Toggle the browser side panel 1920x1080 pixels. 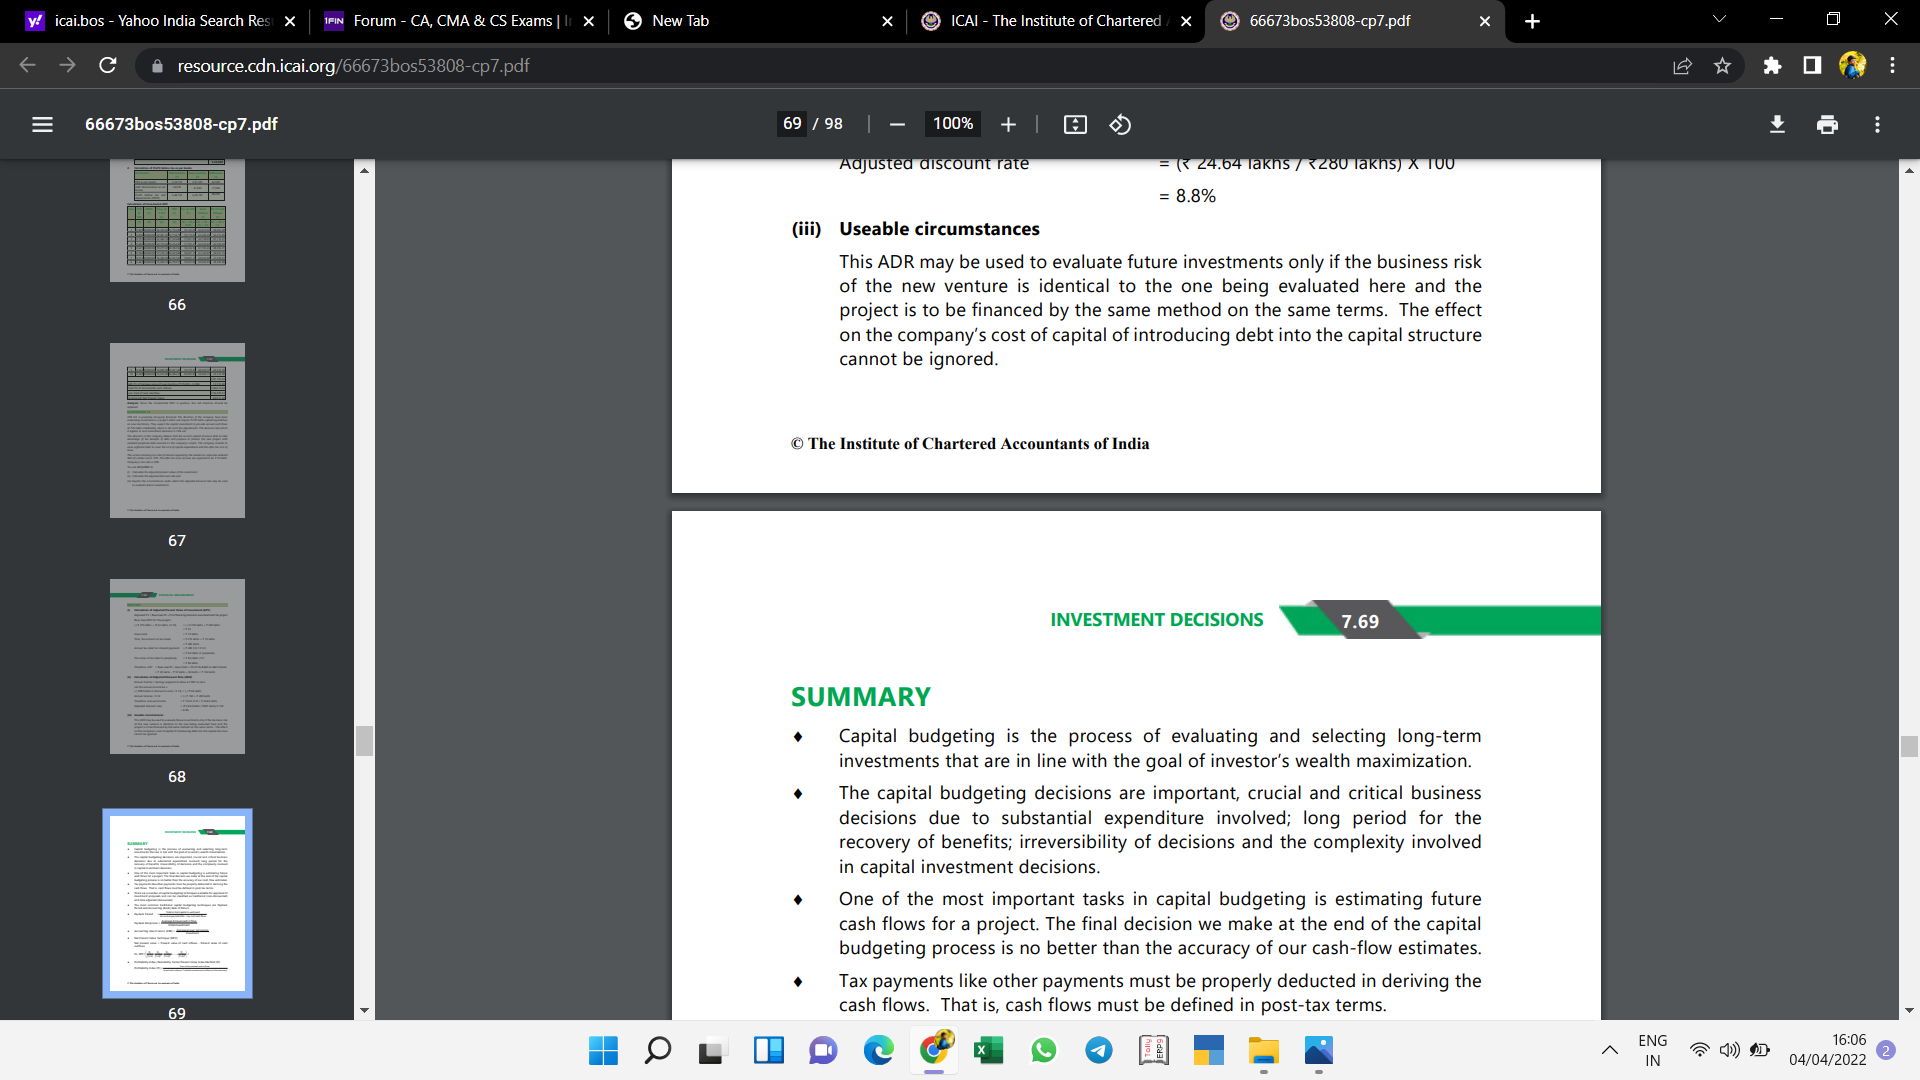point(1812,66)
